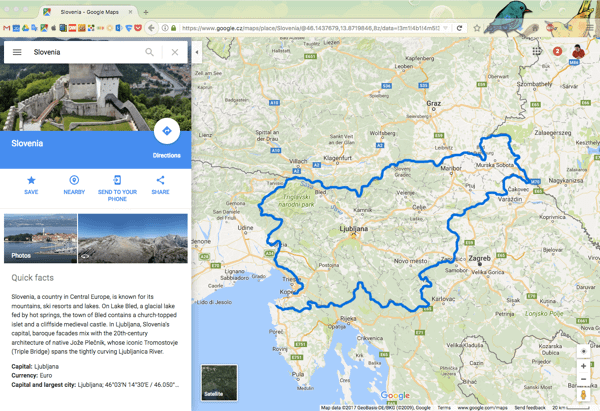Open the notifications badge
The height and width of the screenshot is (411, 600).
557,51
